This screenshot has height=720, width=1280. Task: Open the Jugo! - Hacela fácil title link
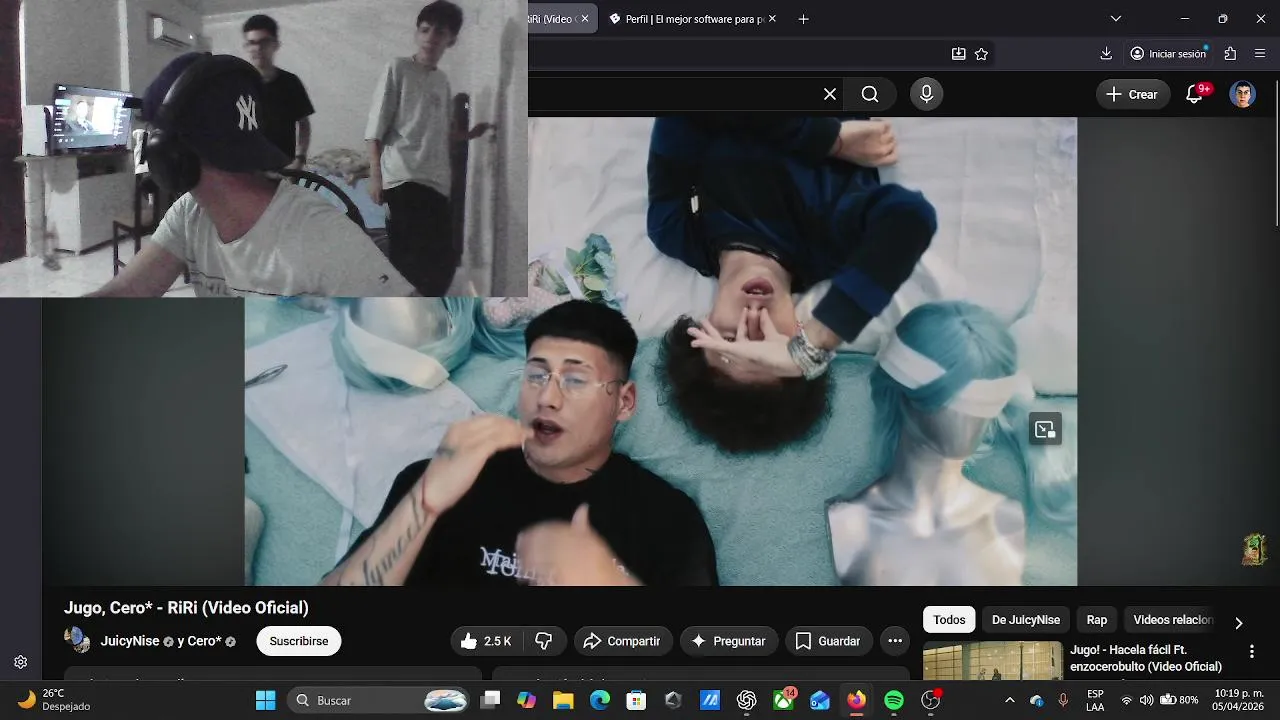pyautogui.click(x=1146, y=658)
